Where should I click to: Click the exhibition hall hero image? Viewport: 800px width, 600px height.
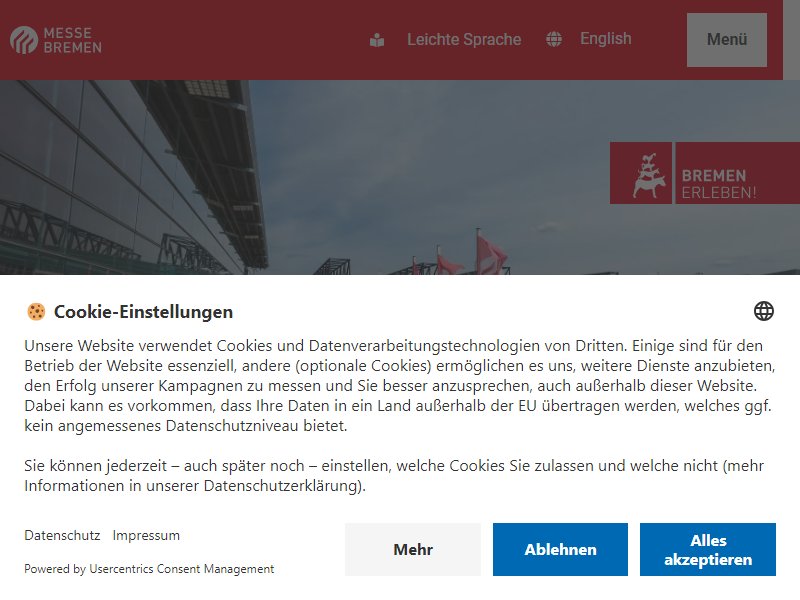[x=306, y=177]
